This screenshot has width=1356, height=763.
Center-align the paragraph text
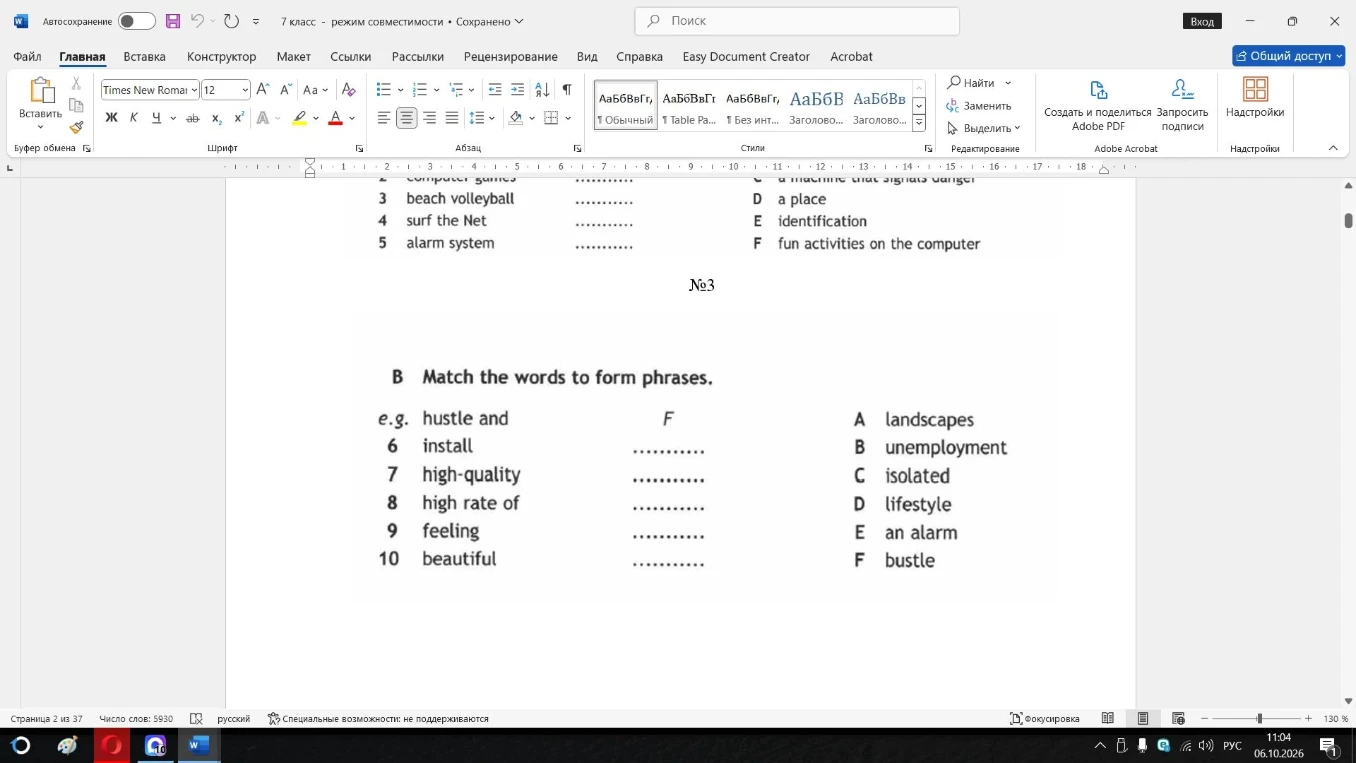[406, 118]
